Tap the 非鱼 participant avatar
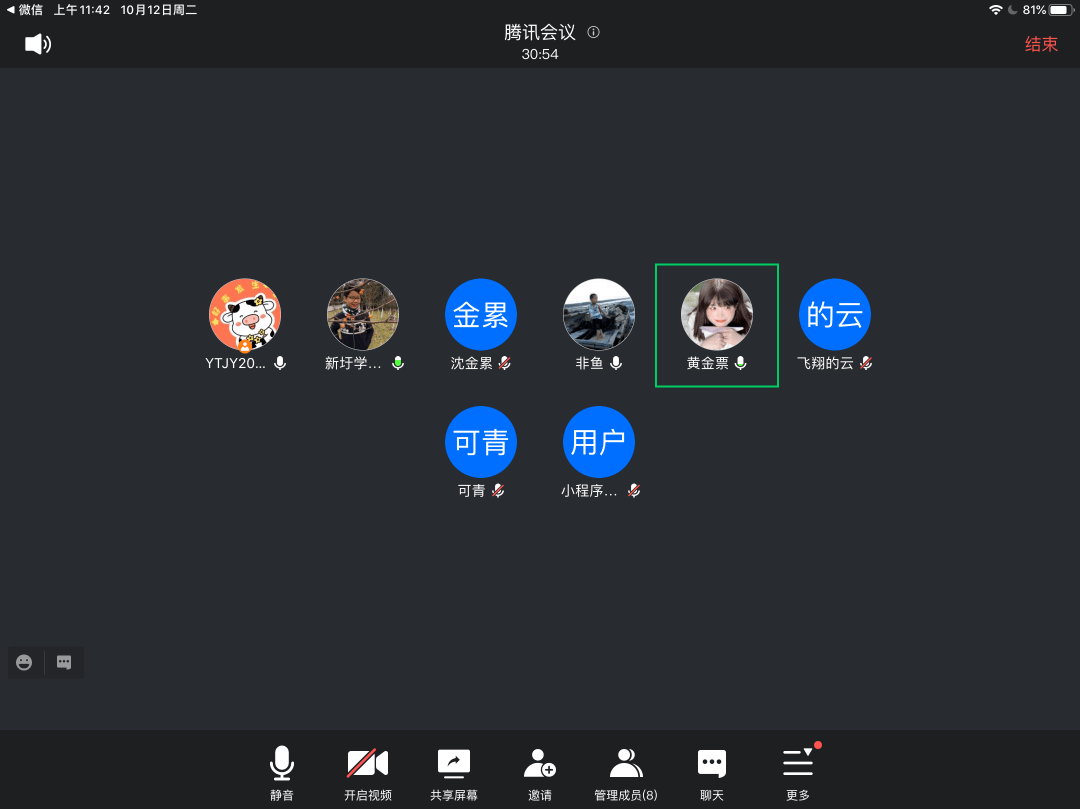Viewport: 1080px width, 809px height. tap(598, 314)
